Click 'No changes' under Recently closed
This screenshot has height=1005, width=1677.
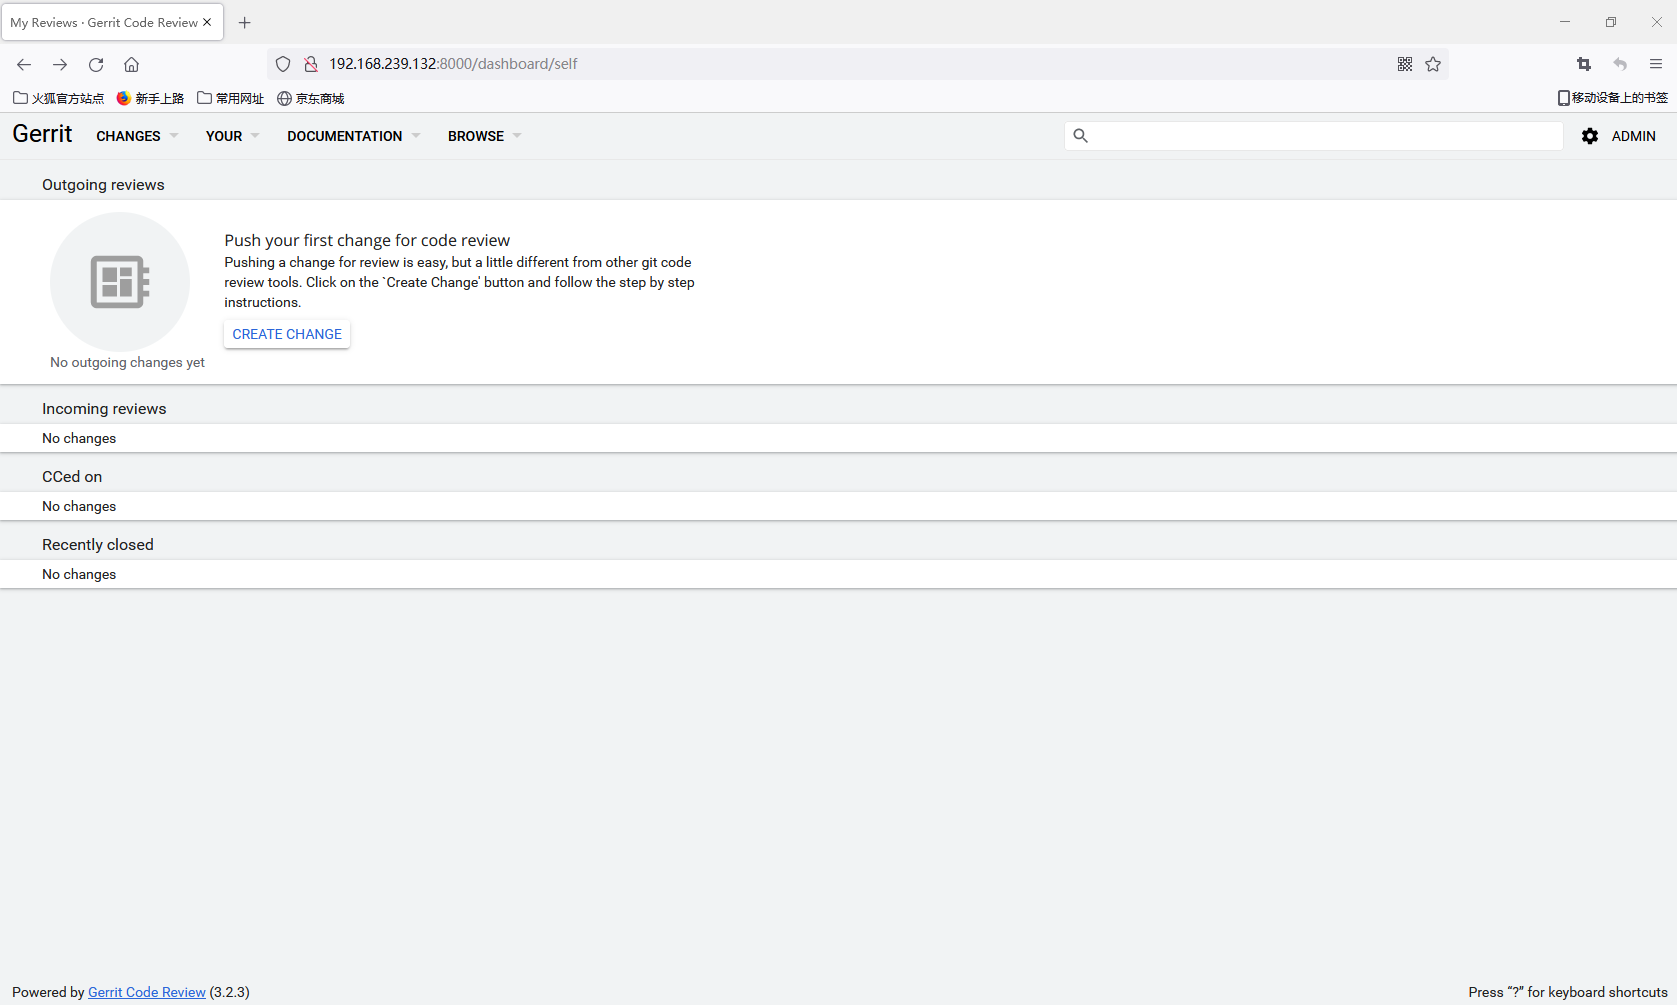pyautogui.click(x=79, y=574)
